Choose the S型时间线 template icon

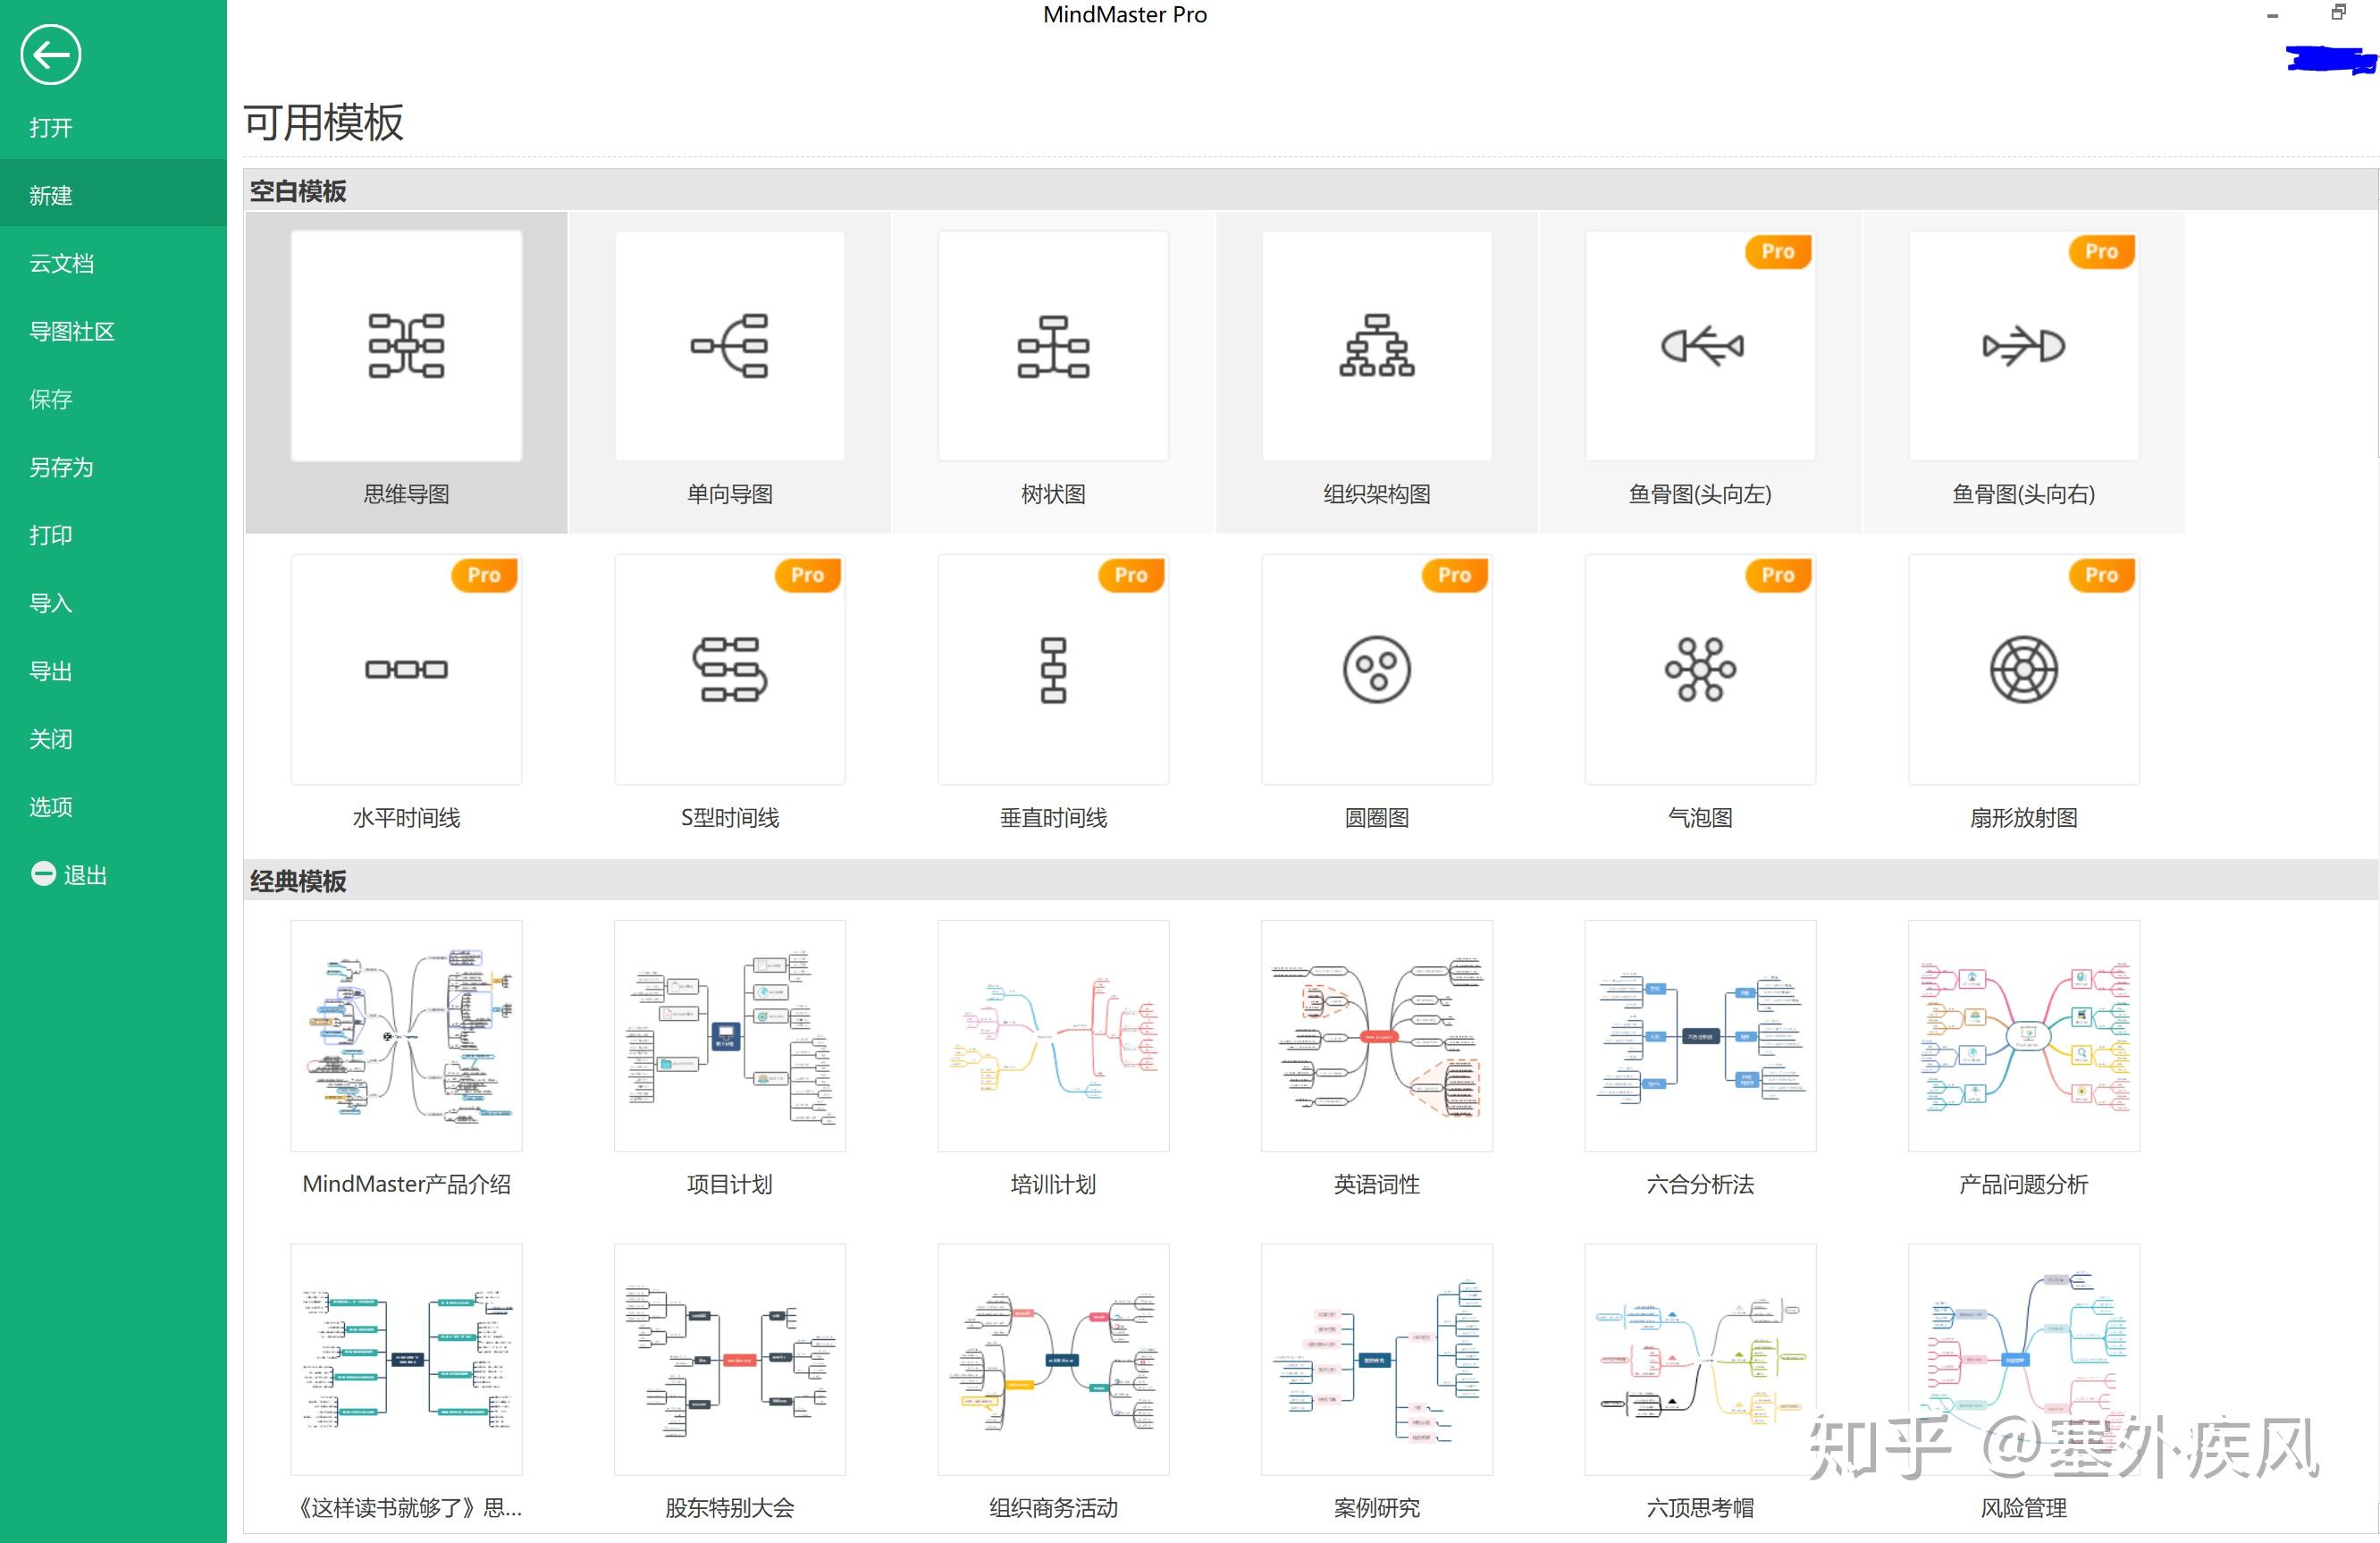click(x=729, y=670)
